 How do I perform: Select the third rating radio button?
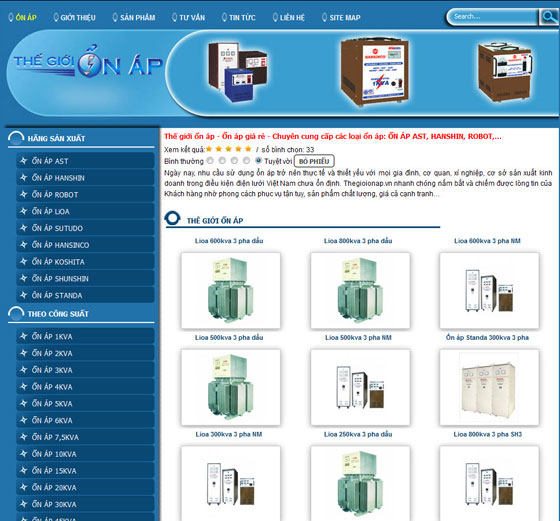point(234,161)
